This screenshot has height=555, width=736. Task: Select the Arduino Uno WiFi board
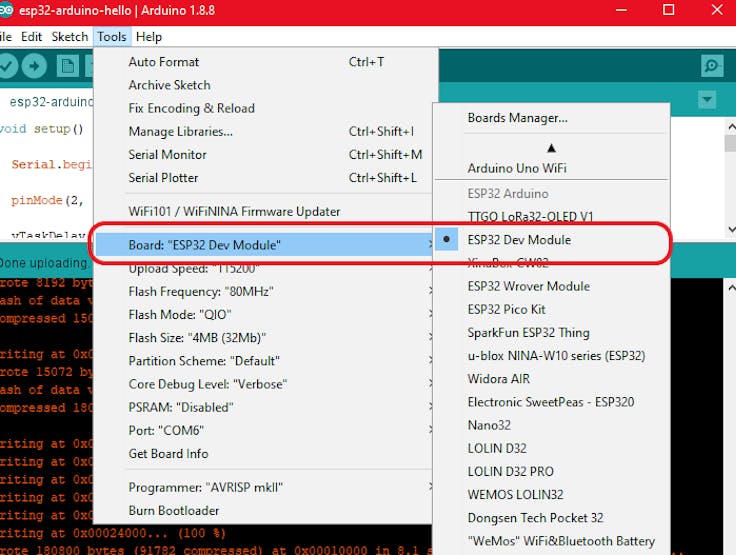[552, 168]
